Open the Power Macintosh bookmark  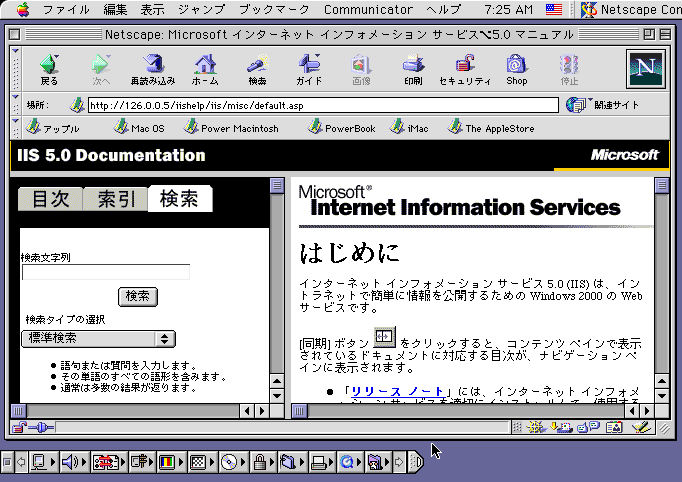[x=231, y=128]
